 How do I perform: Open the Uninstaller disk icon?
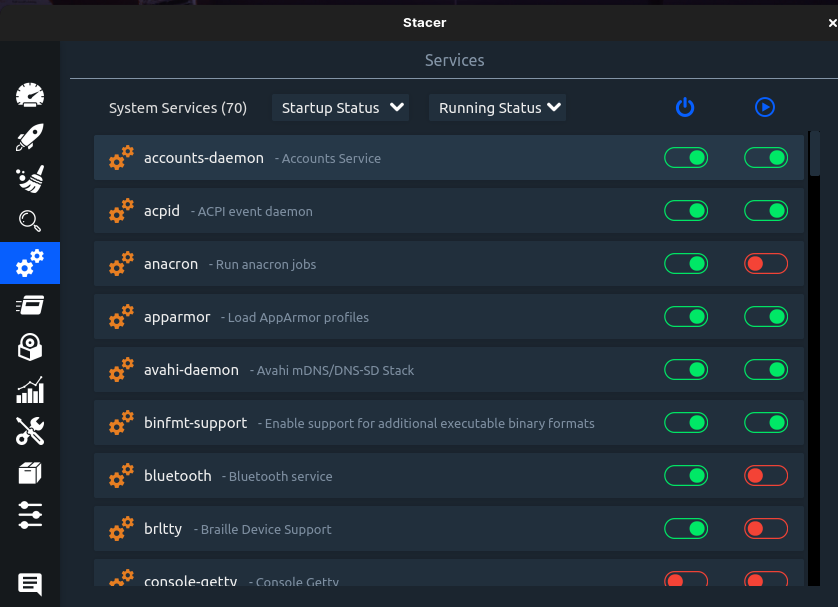(x=30, y=347)
